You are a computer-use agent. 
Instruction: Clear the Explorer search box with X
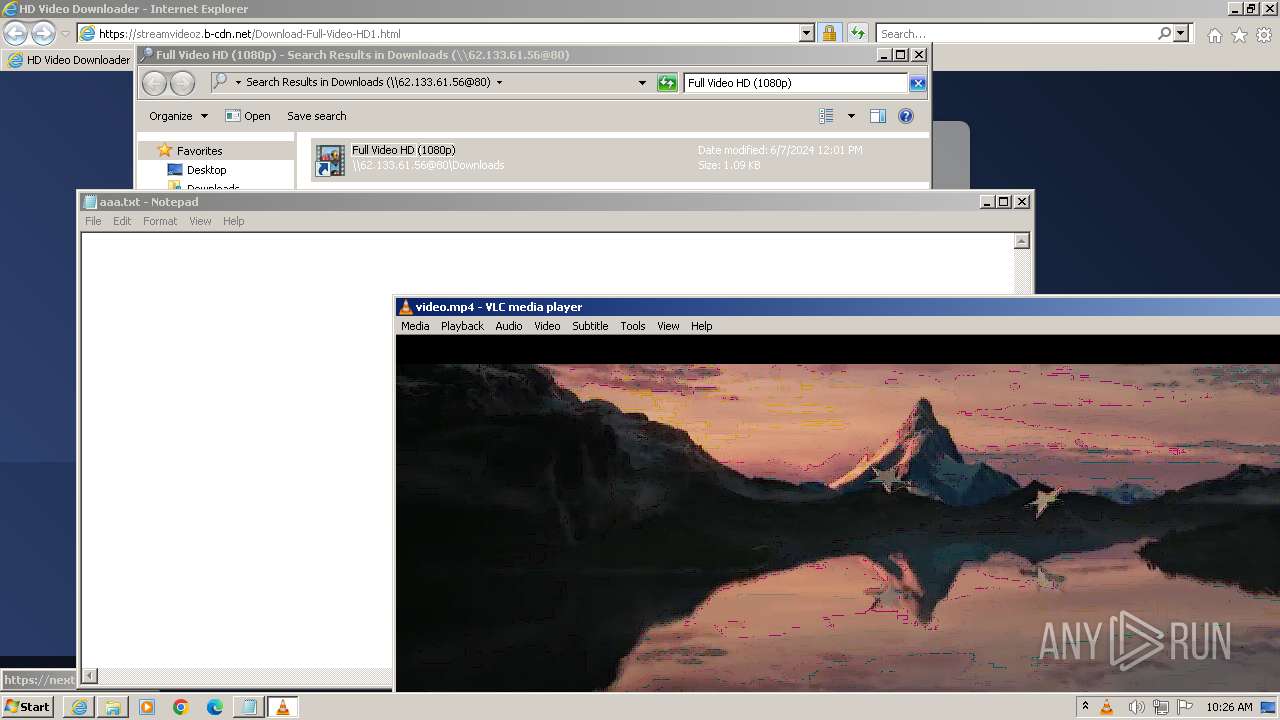[x=917, y=83]
